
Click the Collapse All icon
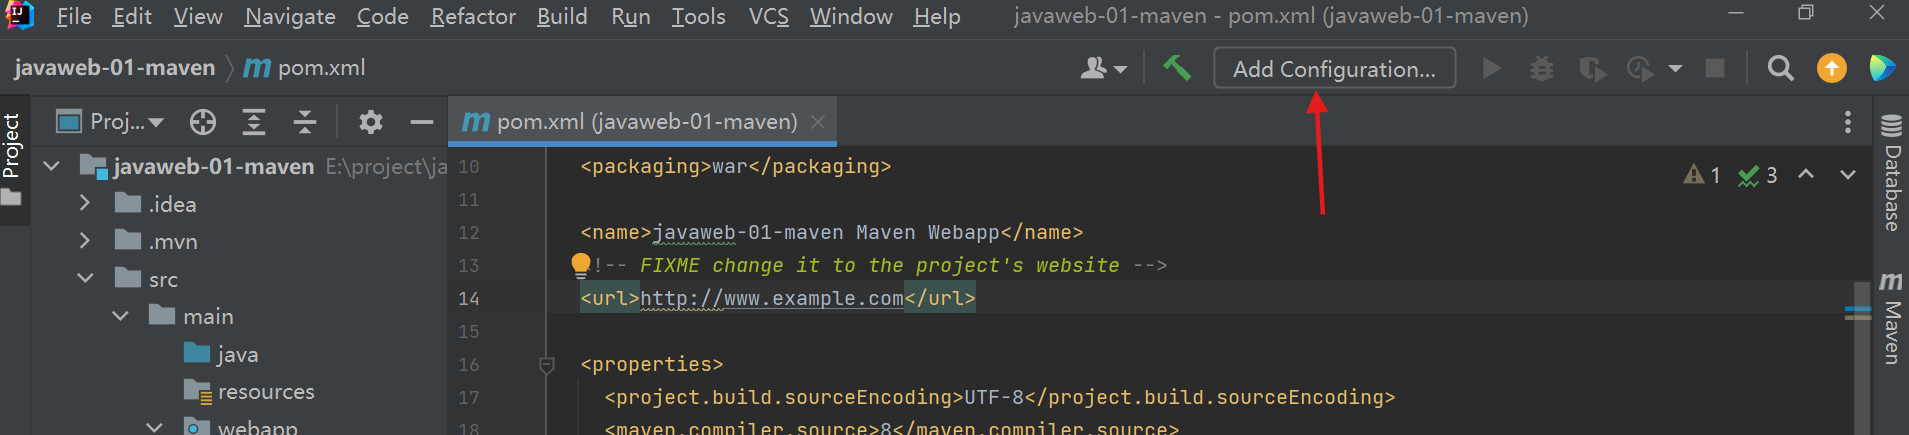[x=305, y=122]
